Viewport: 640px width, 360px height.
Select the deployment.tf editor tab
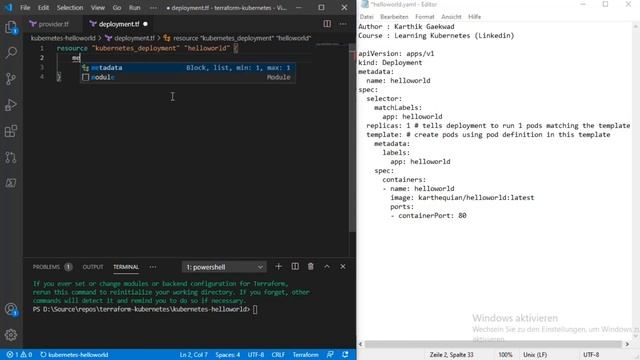(118, 24)
